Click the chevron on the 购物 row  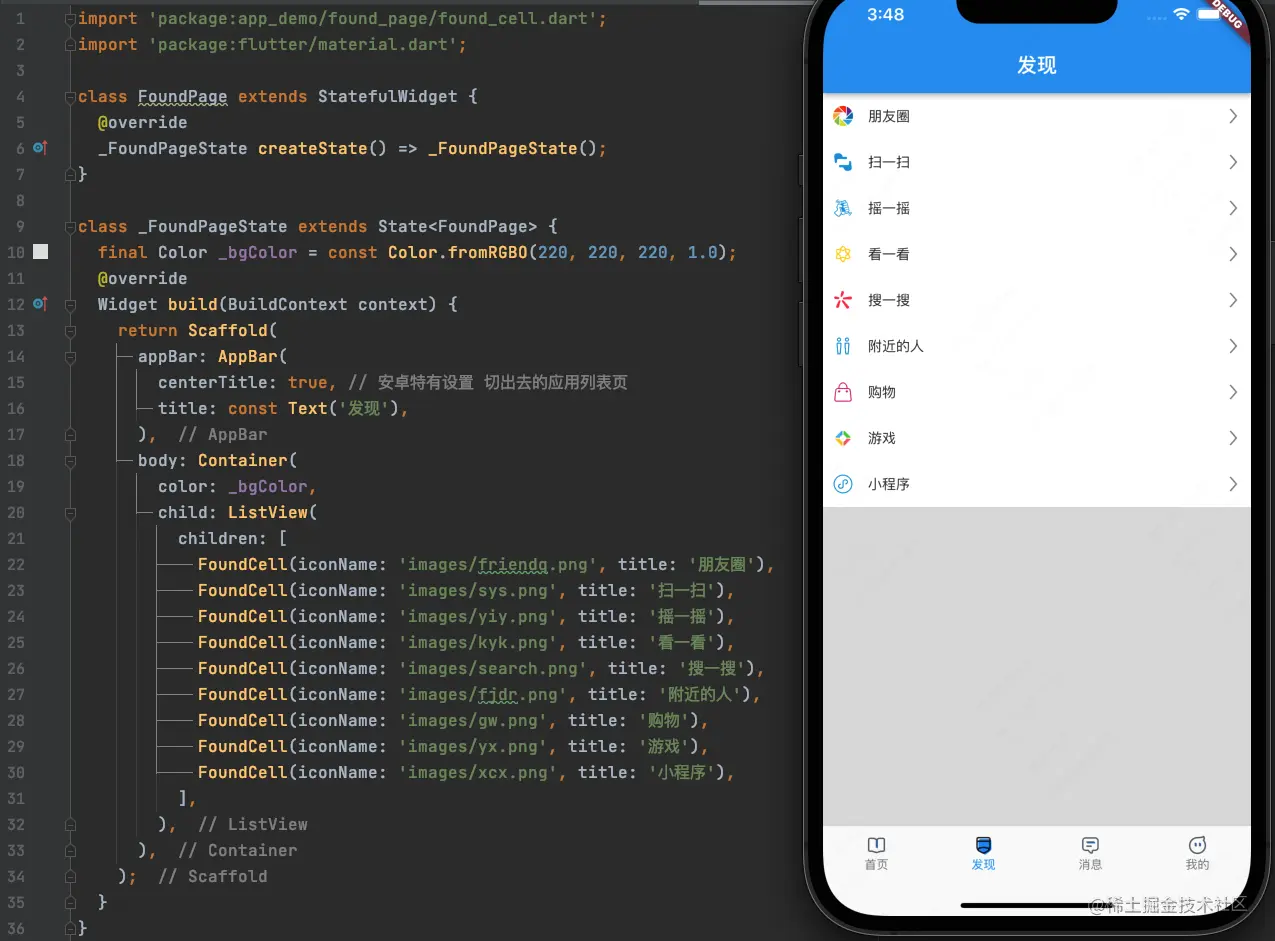click(1233, 392)
